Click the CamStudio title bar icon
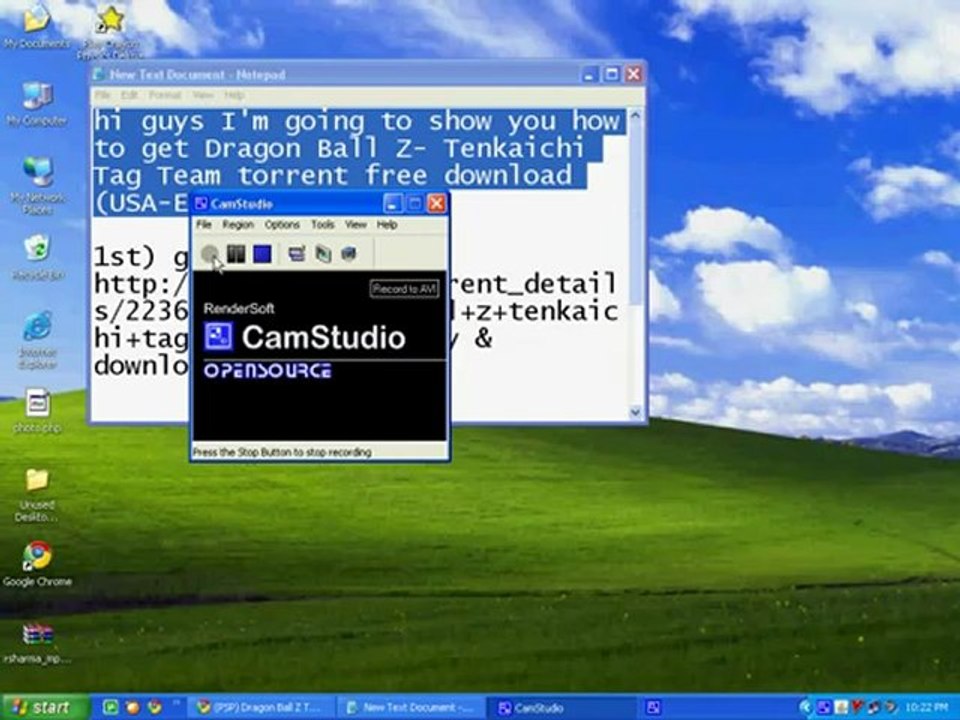 tap(201, 203)
